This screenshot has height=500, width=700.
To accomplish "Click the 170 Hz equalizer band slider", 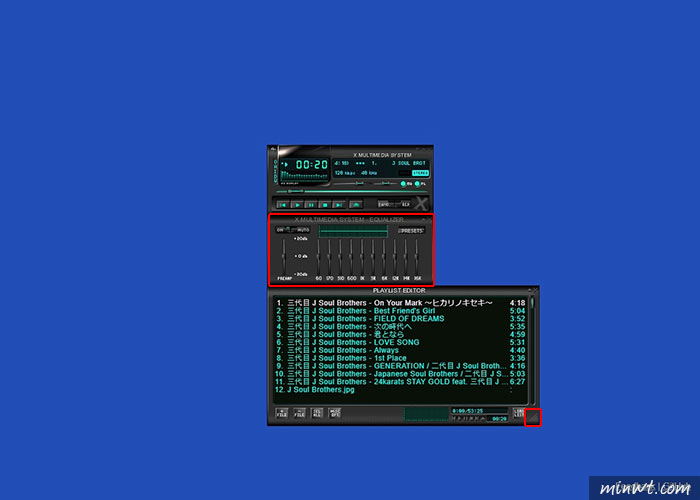I will click(329, 257).
